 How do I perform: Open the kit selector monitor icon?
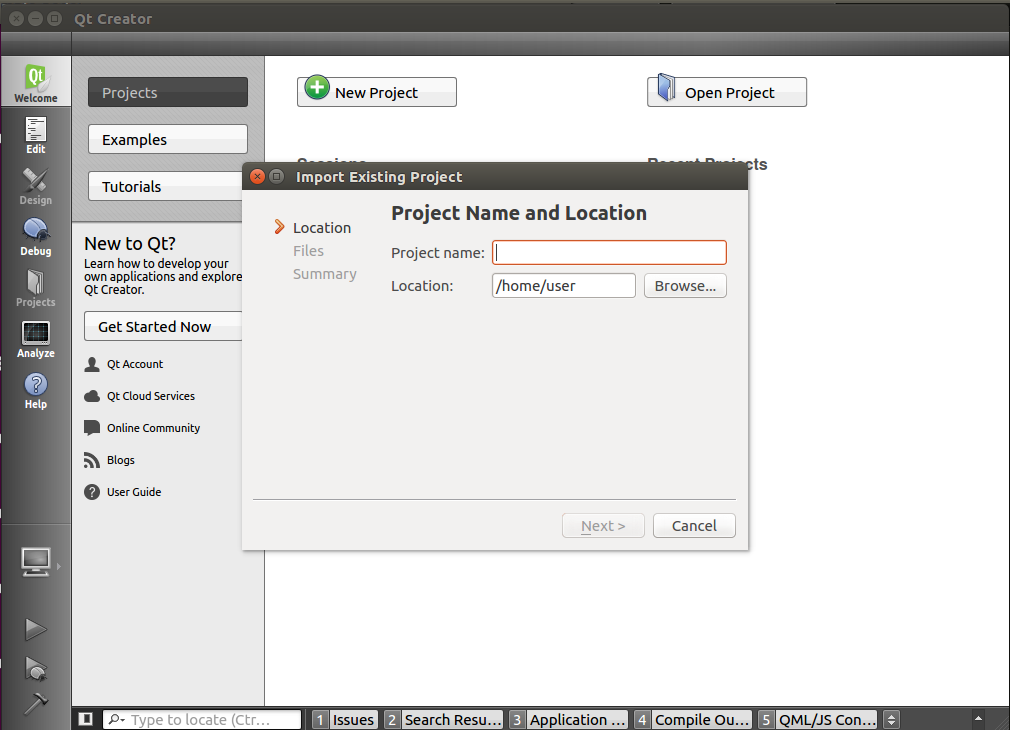[35, 562]
